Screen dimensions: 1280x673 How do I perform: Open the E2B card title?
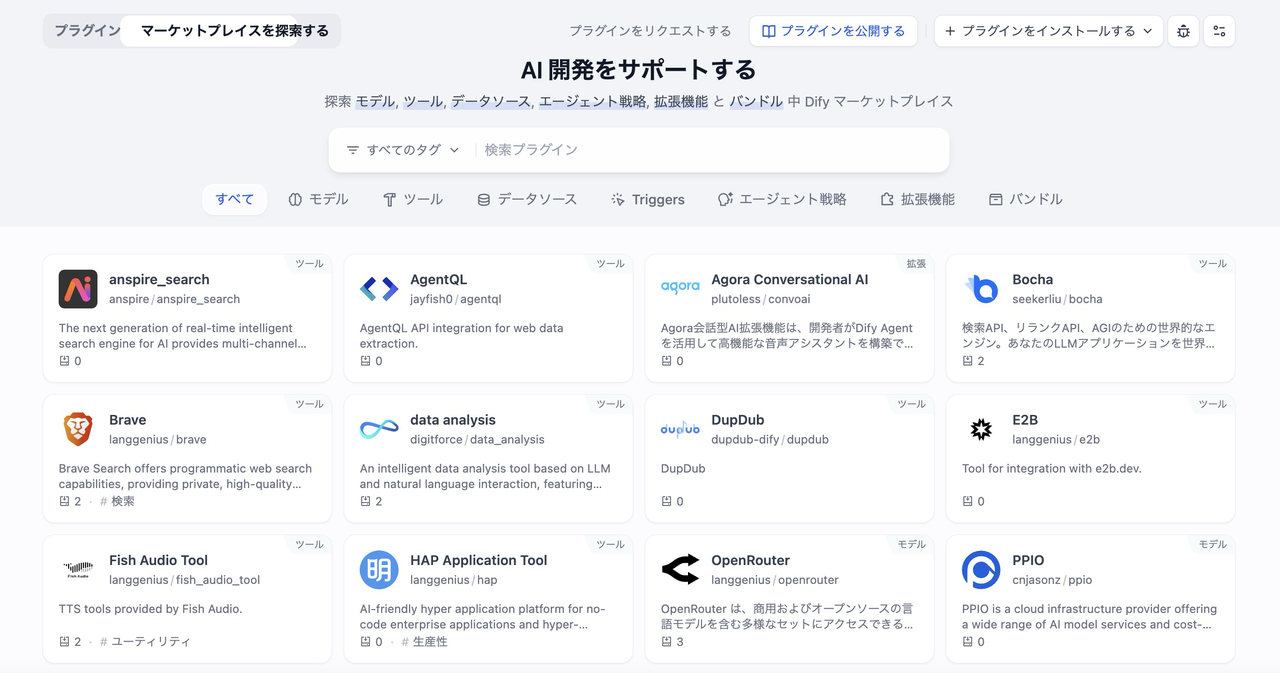point(1025,420)
